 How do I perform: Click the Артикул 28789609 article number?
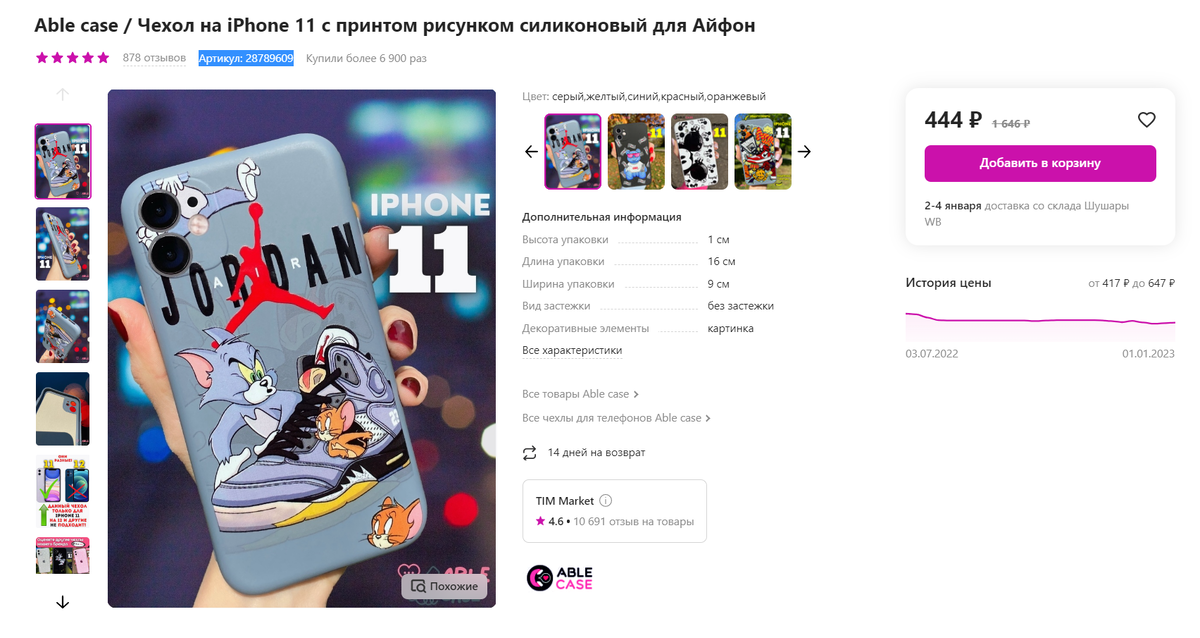pyautogui.click(x=246, y=58)
